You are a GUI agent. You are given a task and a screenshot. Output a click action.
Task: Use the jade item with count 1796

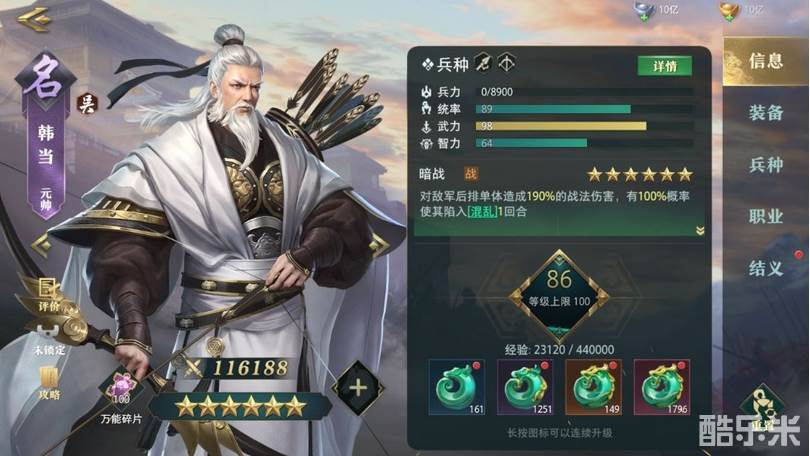662,387
